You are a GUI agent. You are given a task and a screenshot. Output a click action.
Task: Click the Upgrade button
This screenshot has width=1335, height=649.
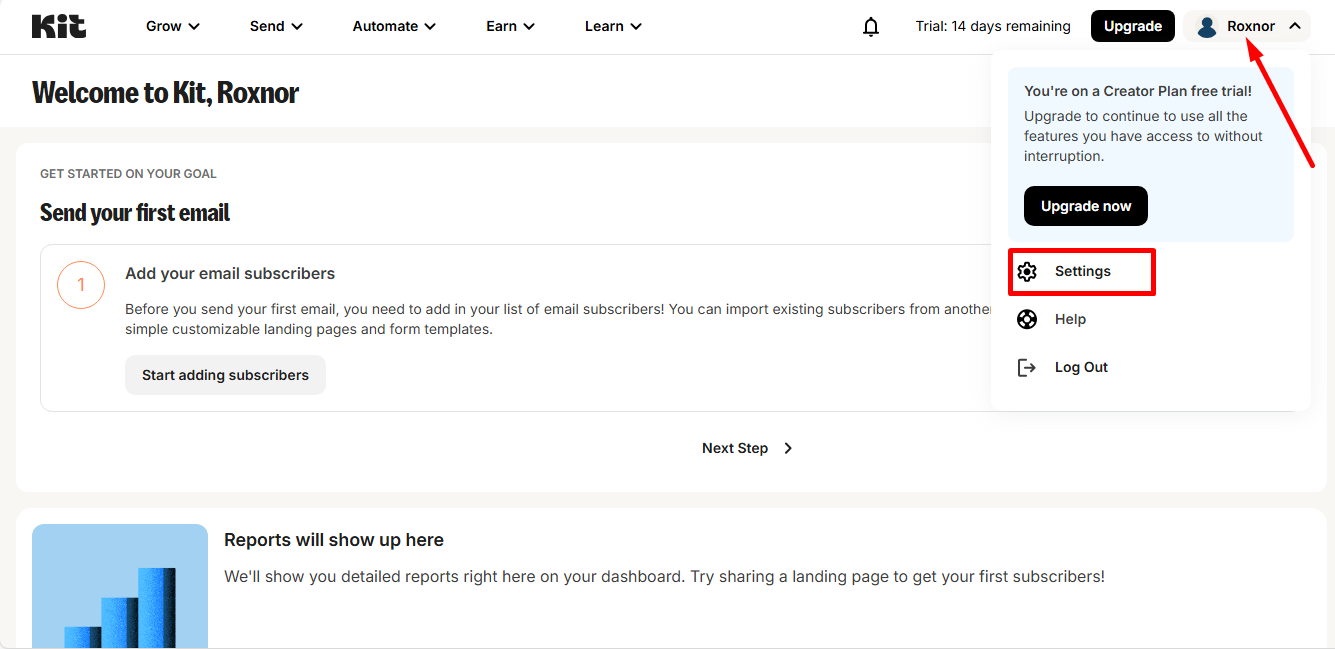pos(1132,25)
